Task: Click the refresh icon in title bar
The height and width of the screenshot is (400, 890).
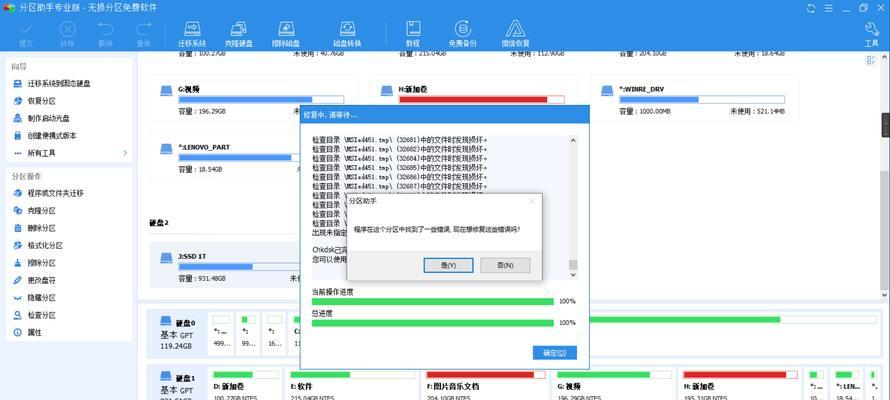Action: click(x=811, y=8)
